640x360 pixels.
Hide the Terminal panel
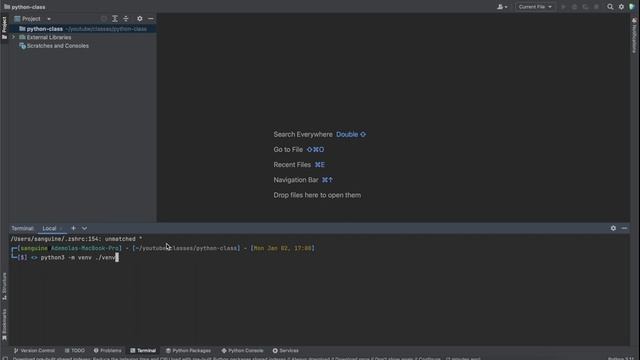pyautogui.click(x=624, y=228)
